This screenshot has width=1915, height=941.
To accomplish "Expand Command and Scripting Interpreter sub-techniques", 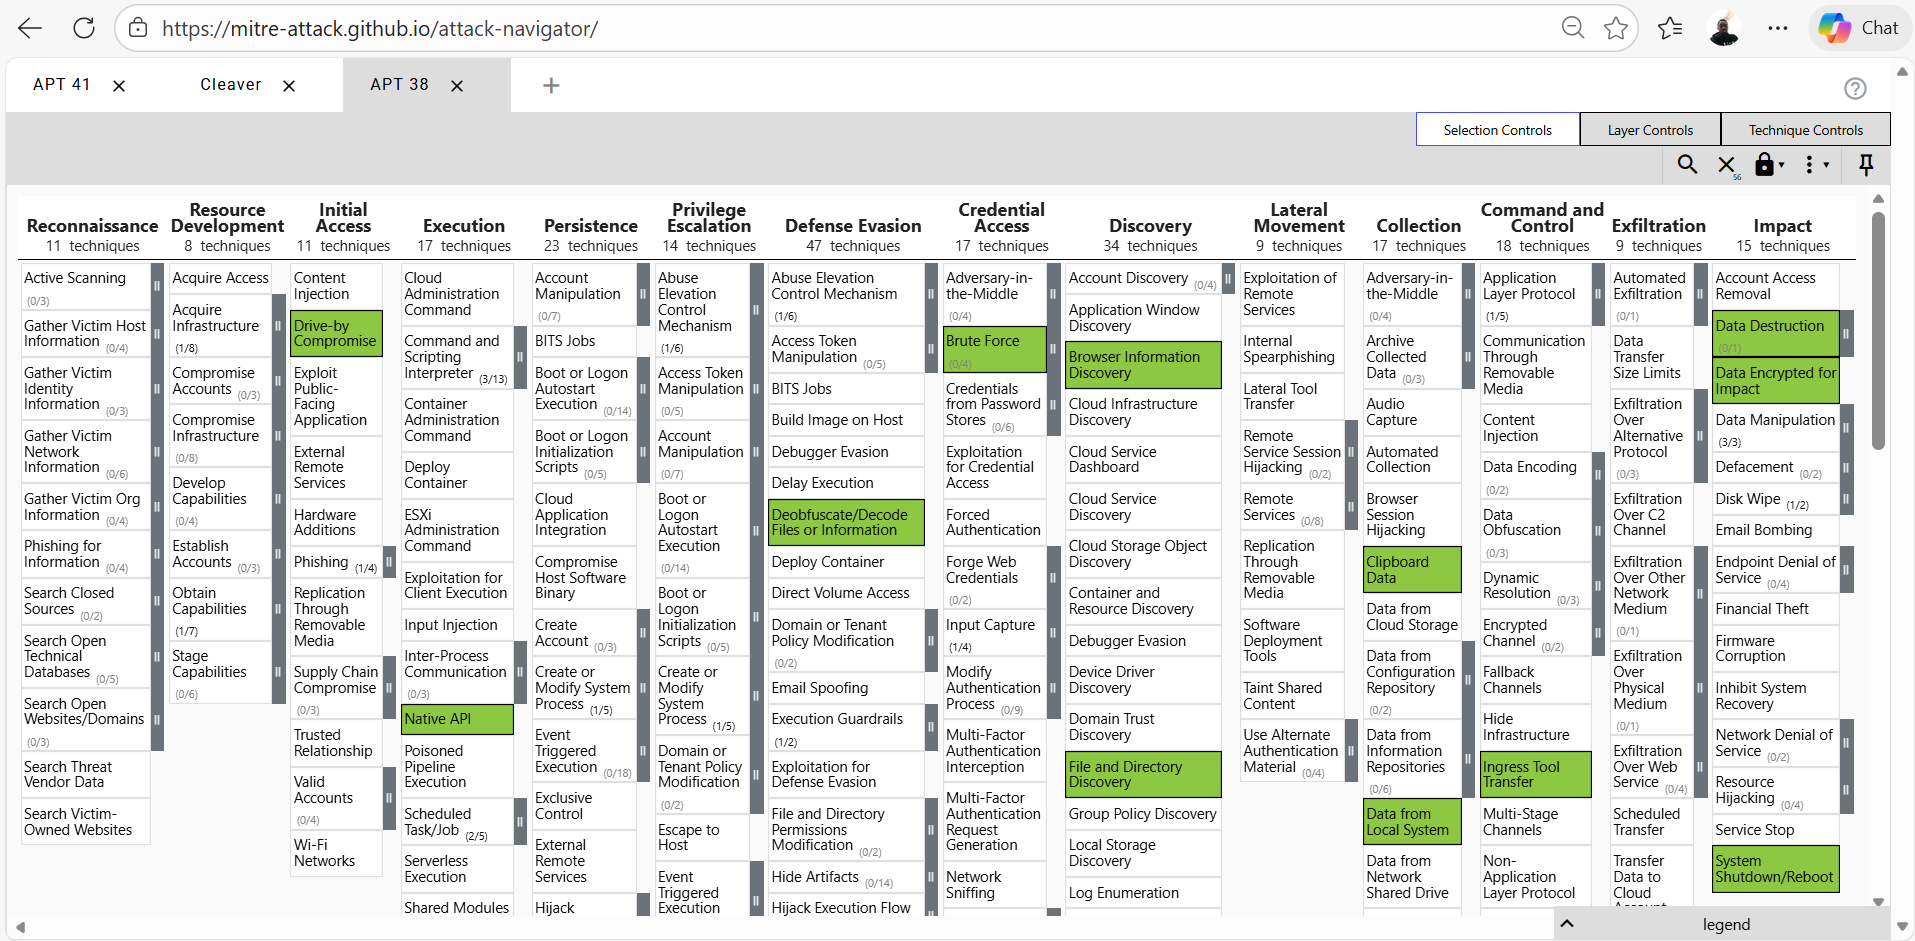I will pos(520,357).
